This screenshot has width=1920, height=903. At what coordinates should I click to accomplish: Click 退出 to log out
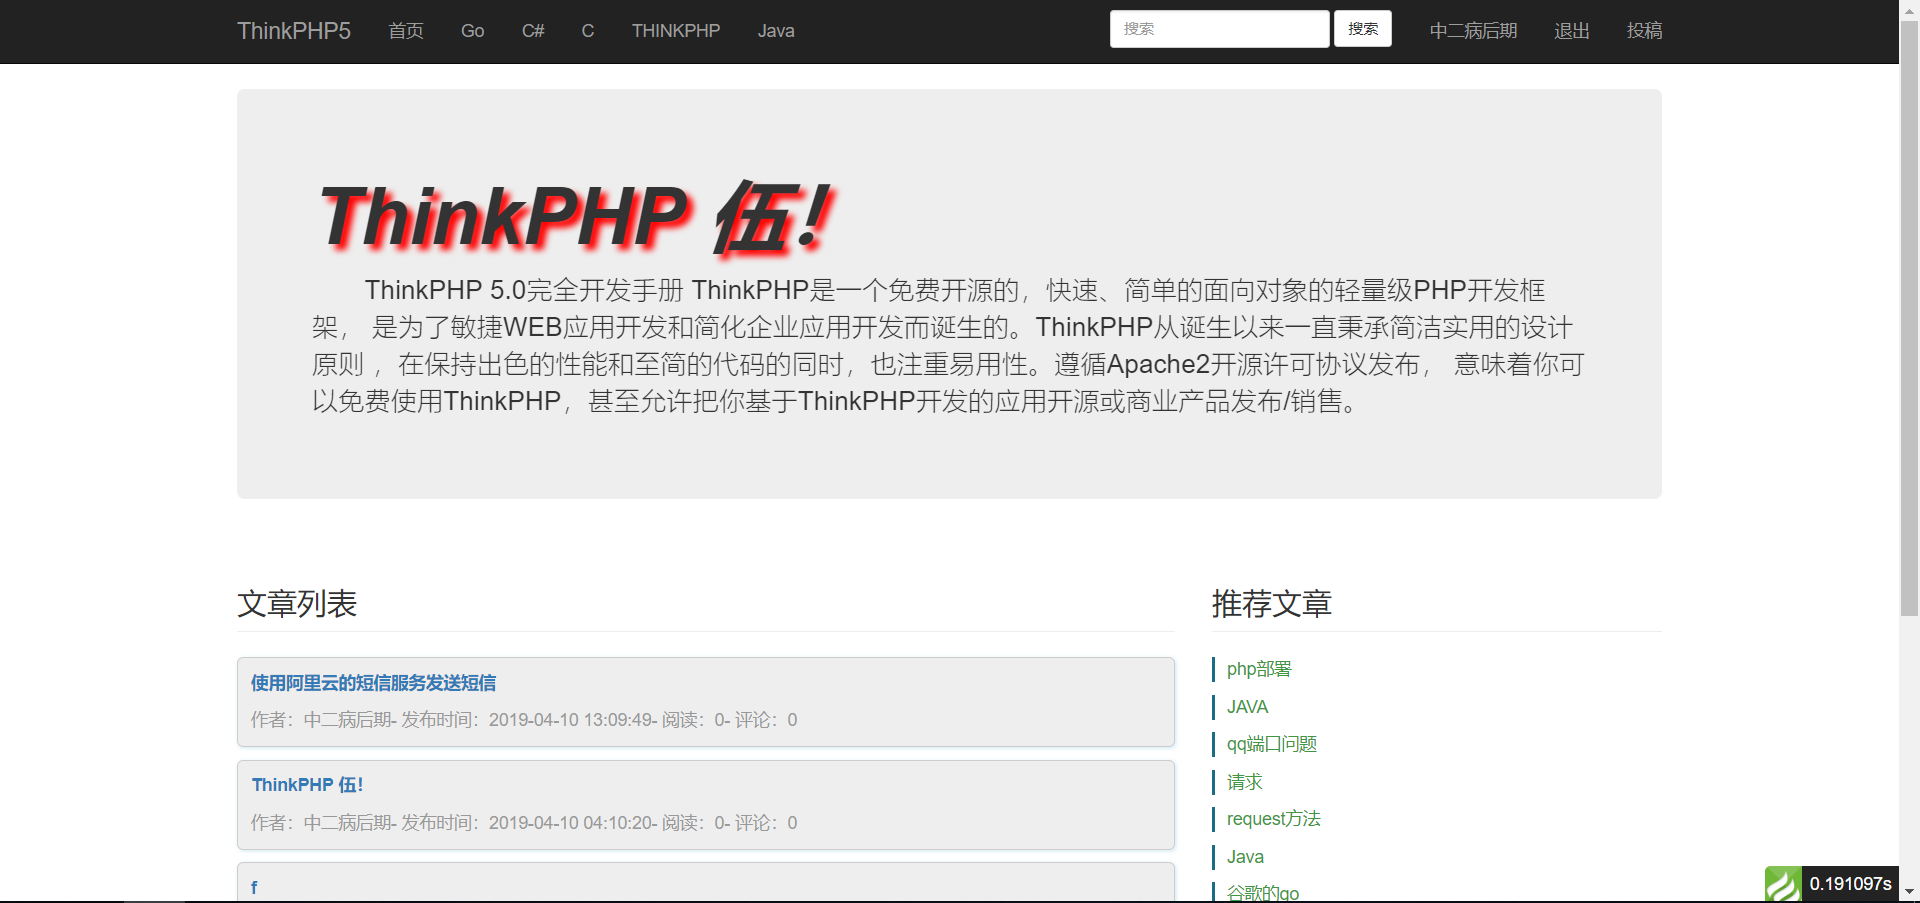[1572, 31]
